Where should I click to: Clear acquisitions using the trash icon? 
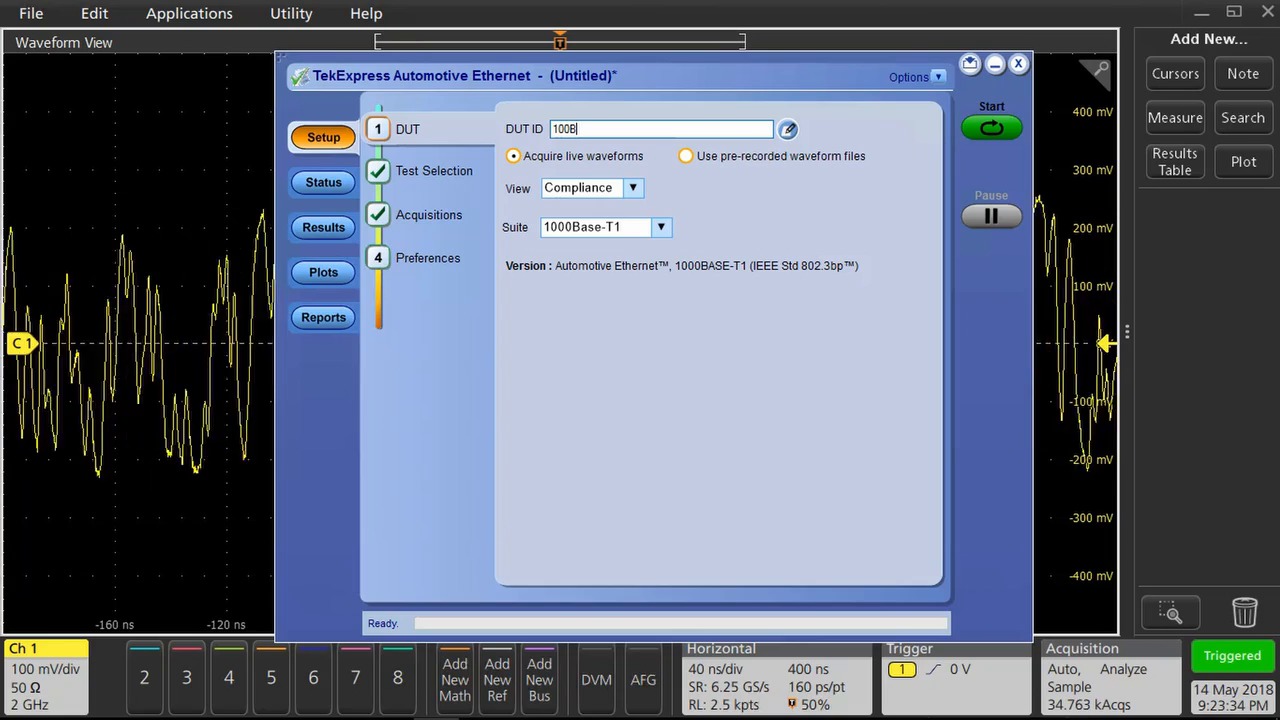pos(1244,613)
